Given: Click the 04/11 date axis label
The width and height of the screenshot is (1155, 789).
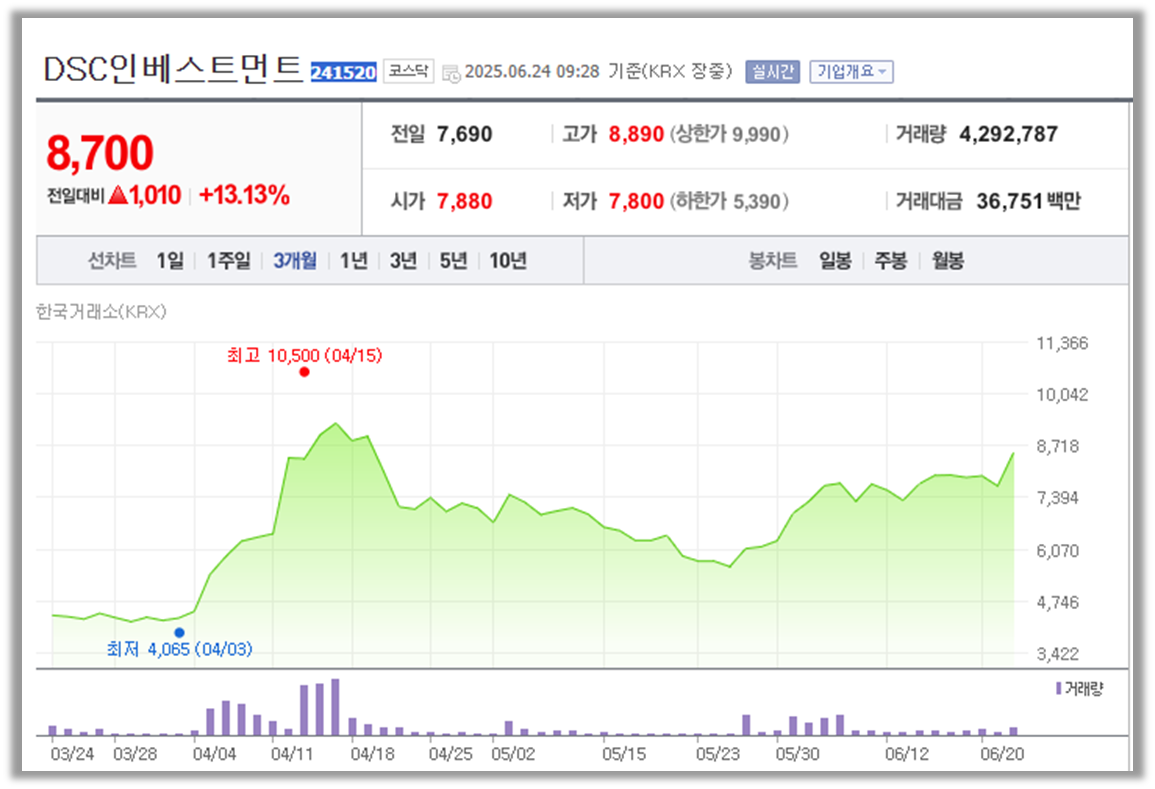Looking at the screenshot, I should 292,754.
